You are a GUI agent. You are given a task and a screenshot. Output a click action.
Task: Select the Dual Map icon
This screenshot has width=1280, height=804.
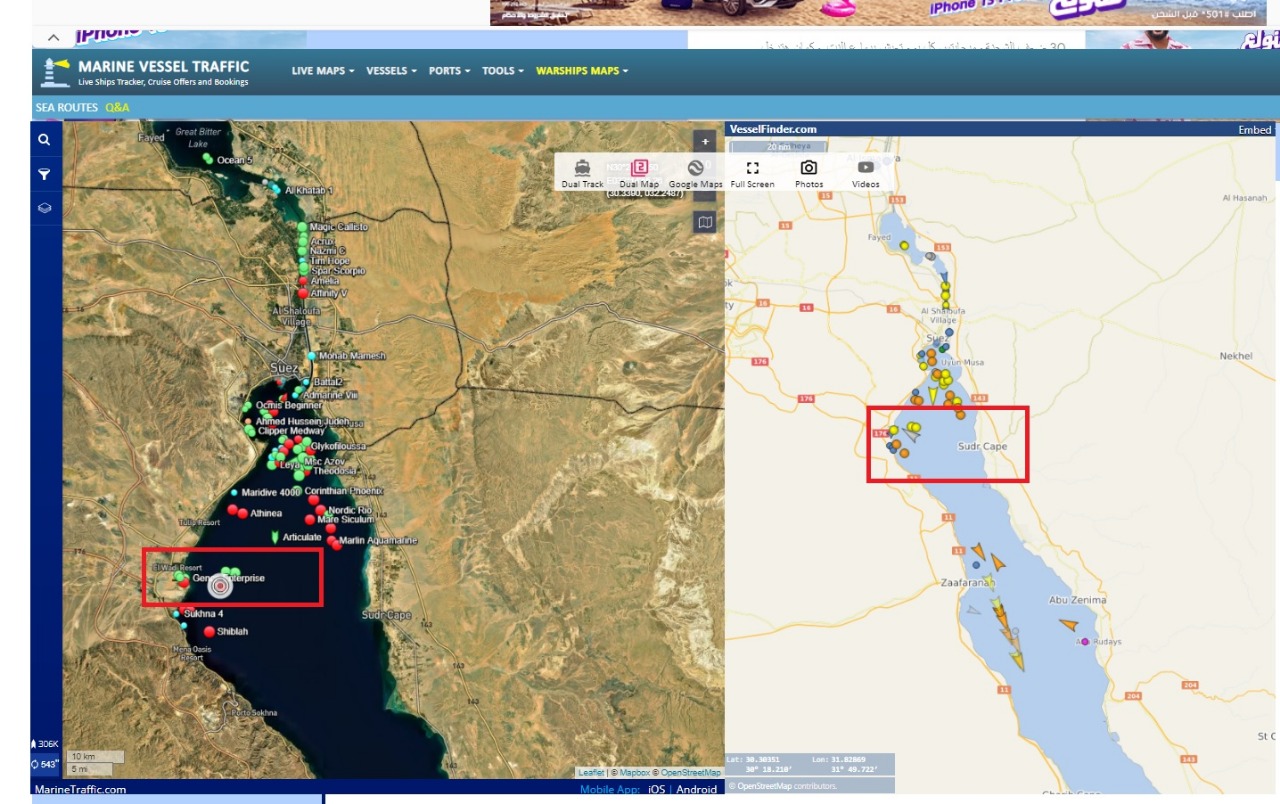[x=640, y=167]
